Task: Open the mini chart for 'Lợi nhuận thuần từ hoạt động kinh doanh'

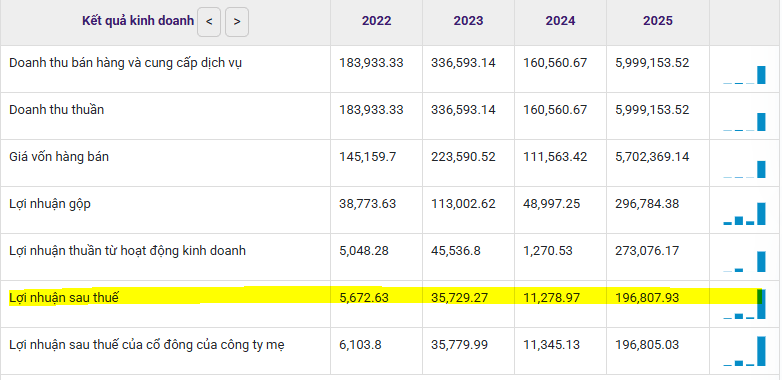Action: tap(745, 261)
